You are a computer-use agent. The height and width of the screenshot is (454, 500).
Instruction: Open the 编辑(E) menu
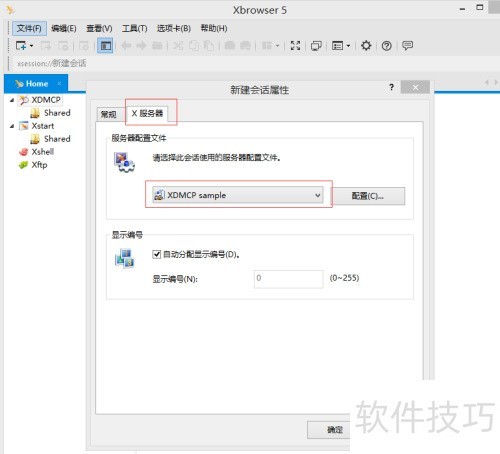point(64,28)
